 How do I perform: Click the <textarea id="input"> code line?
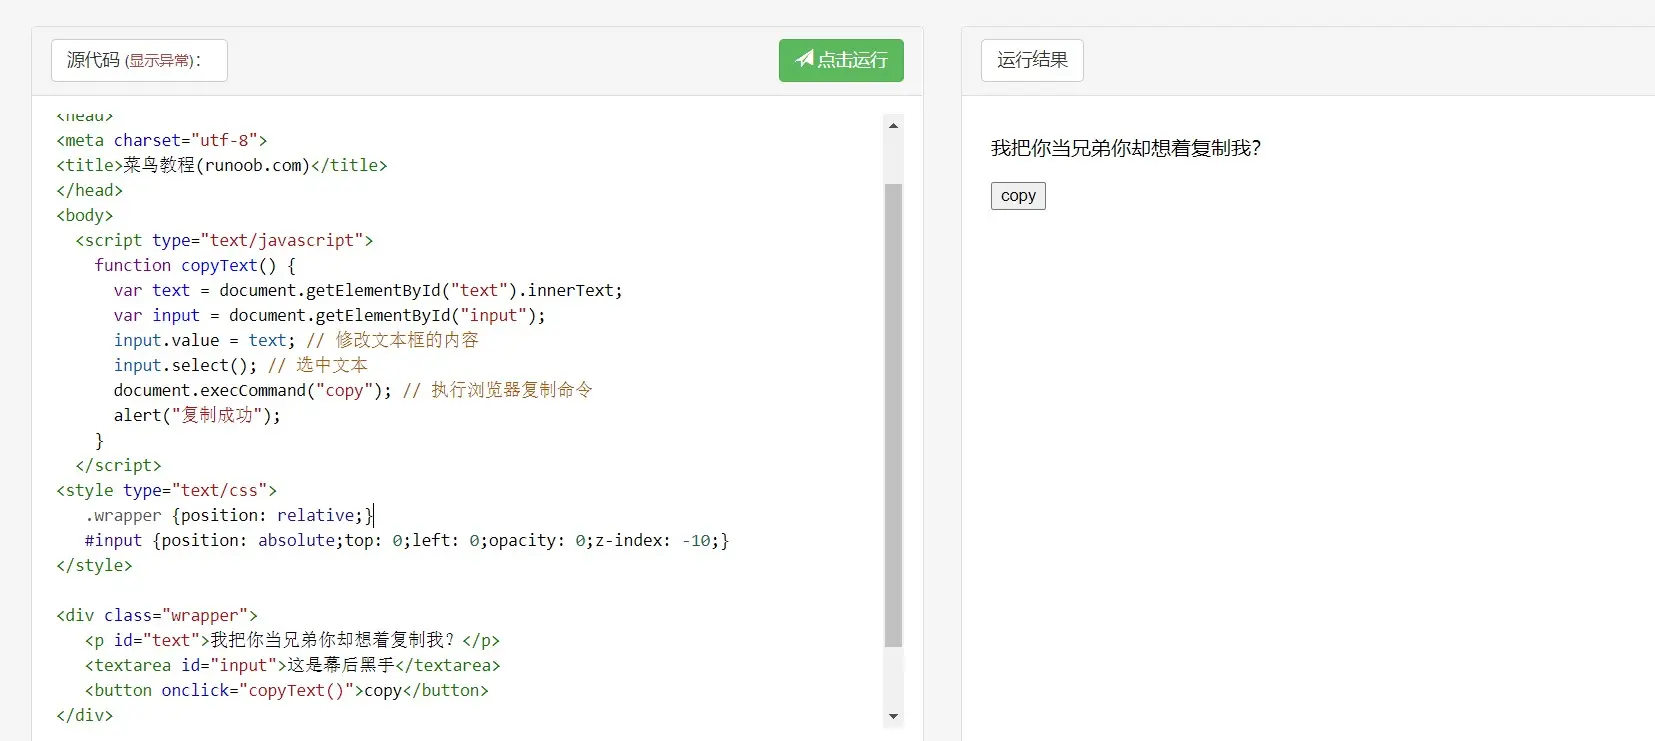point(292,665)
